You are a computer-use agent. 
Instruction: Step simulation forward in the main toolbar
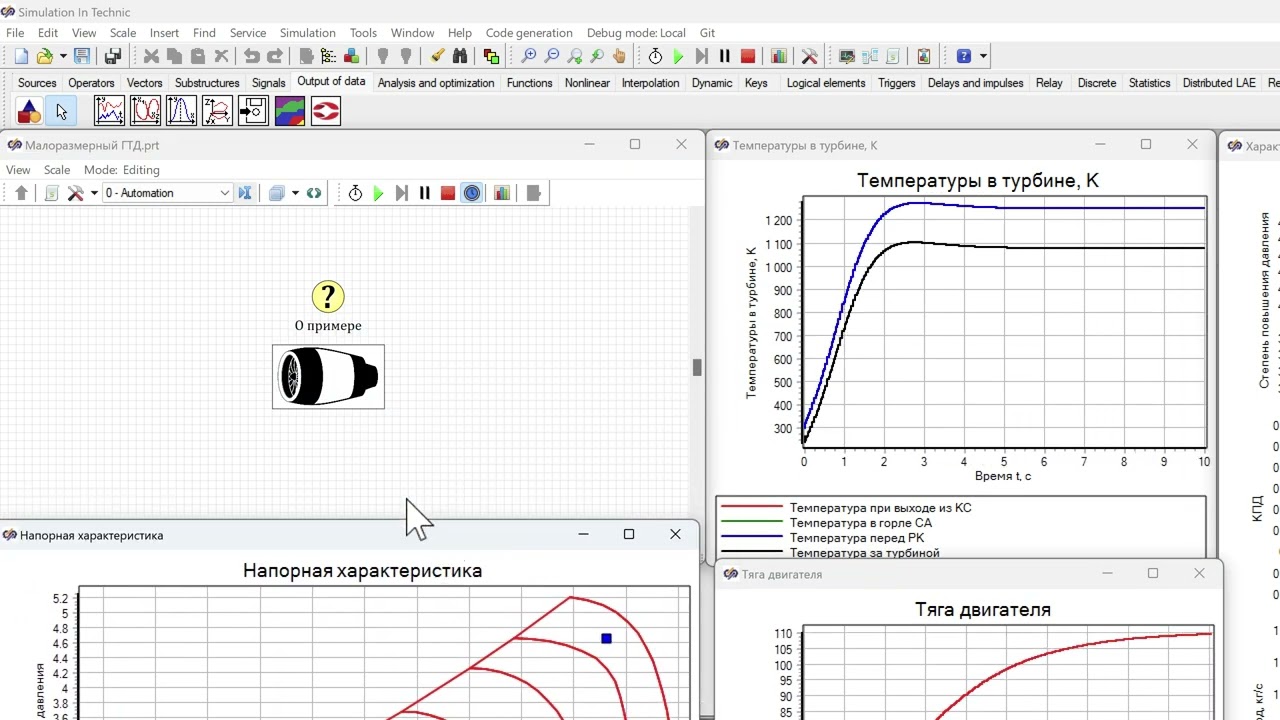[702, 56]
